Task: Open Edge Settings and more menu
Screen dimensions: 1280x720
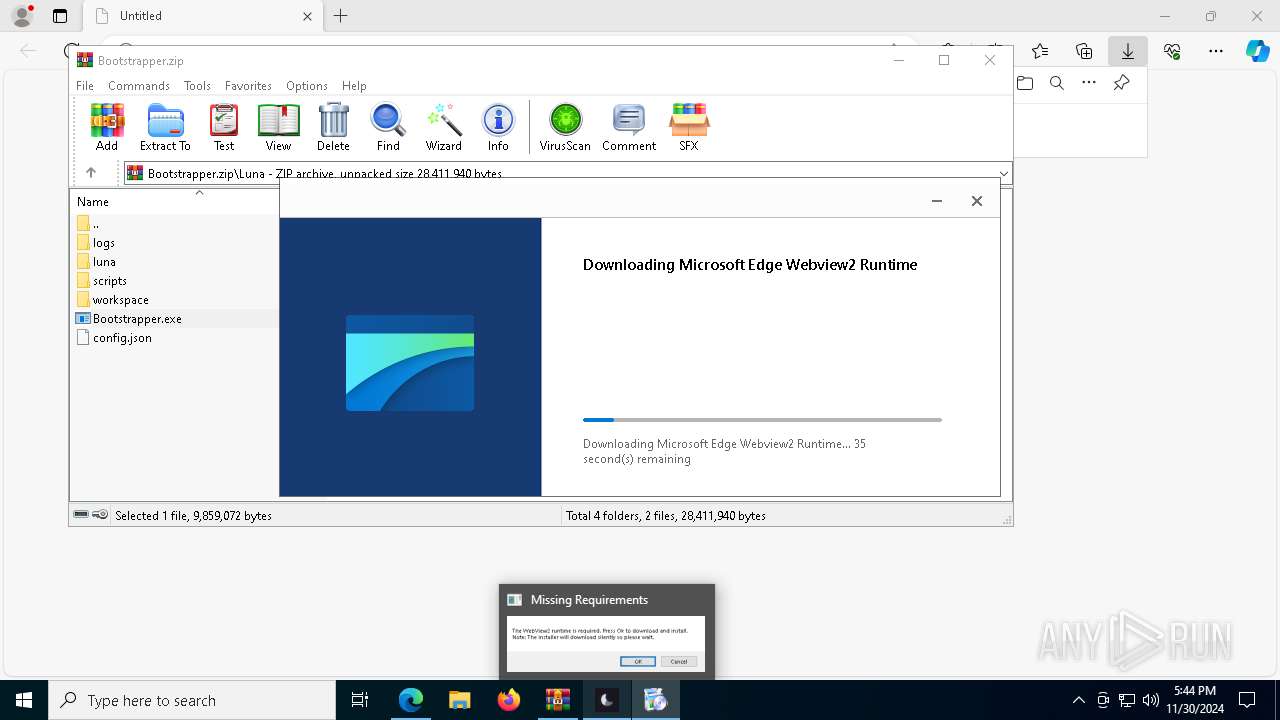Action: [x=1216, y=51]
